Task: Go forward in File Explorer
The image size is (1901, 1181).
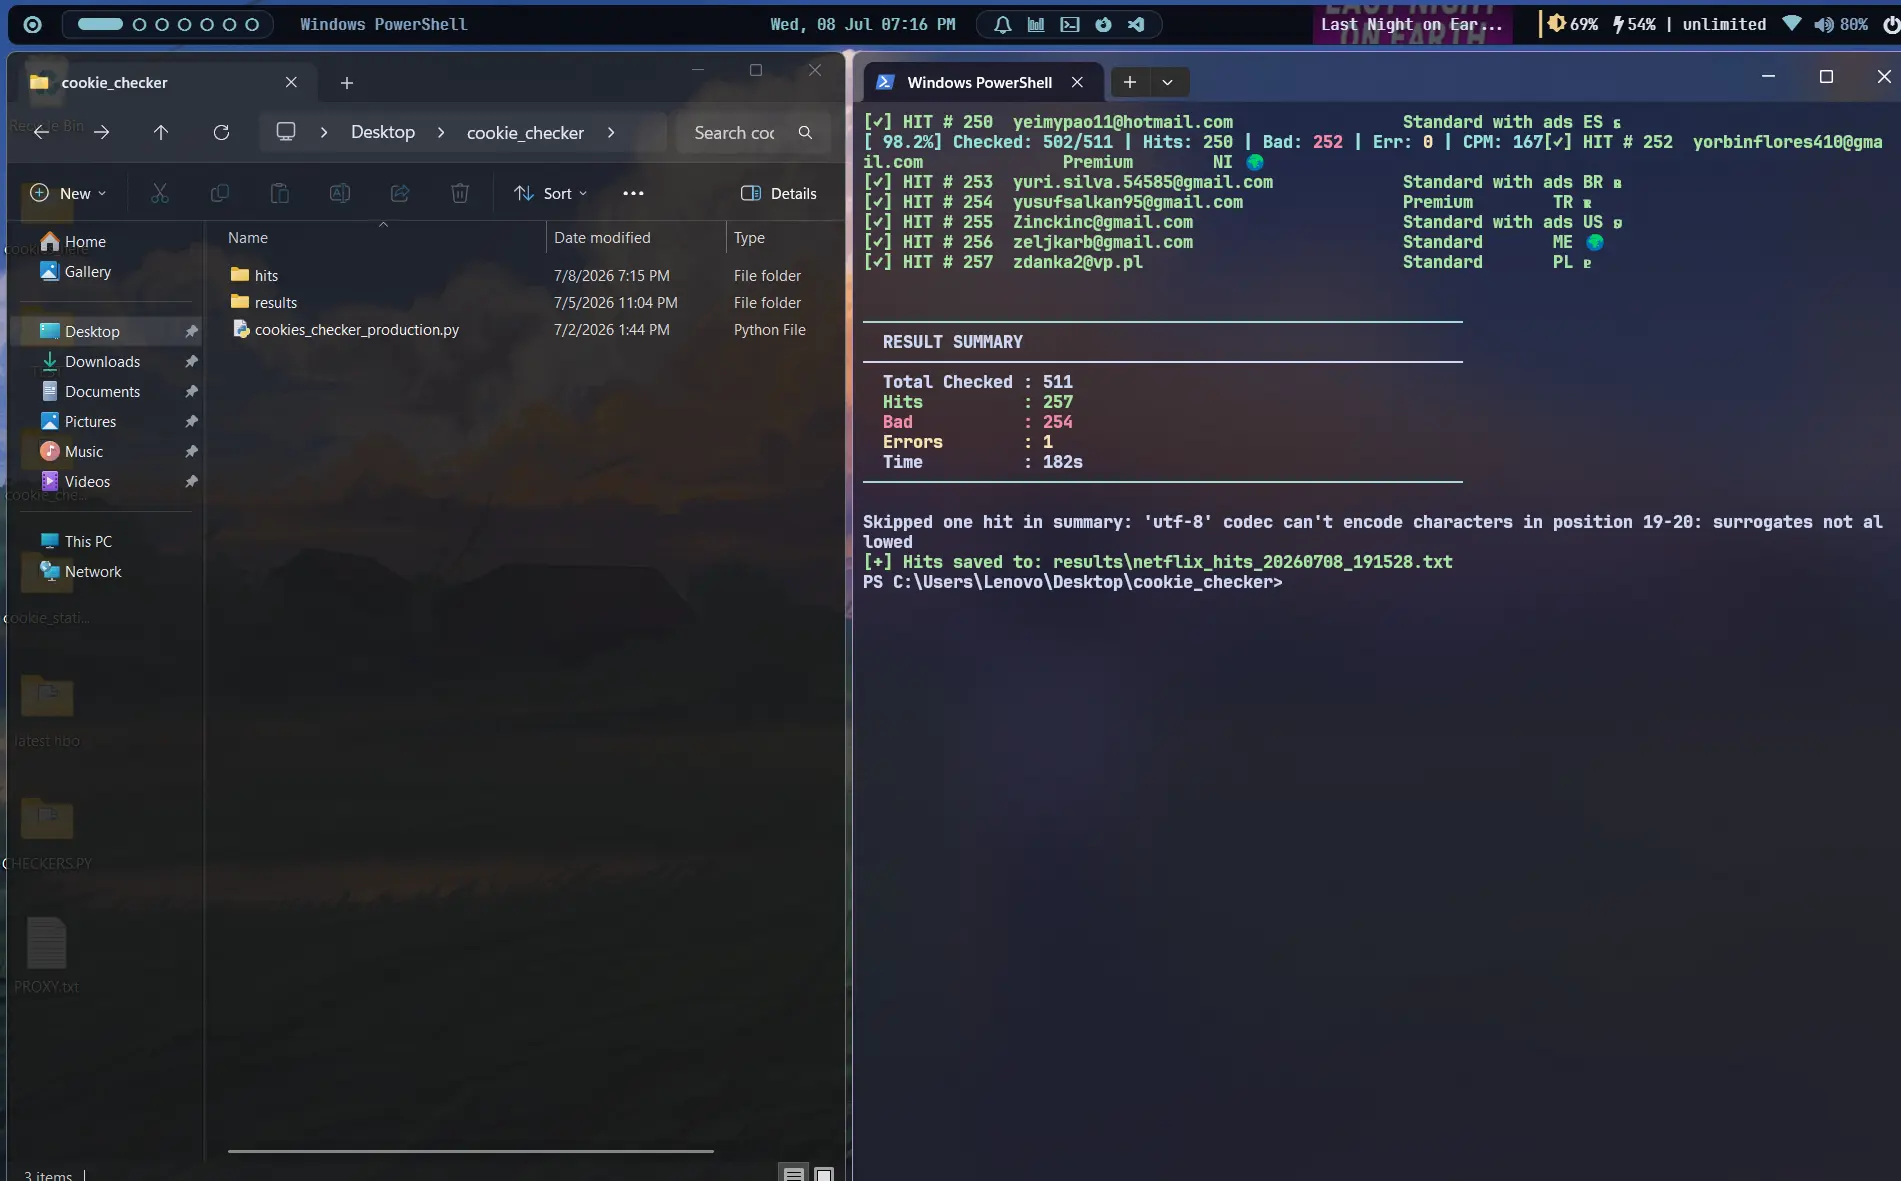Action: pos(101,132)
